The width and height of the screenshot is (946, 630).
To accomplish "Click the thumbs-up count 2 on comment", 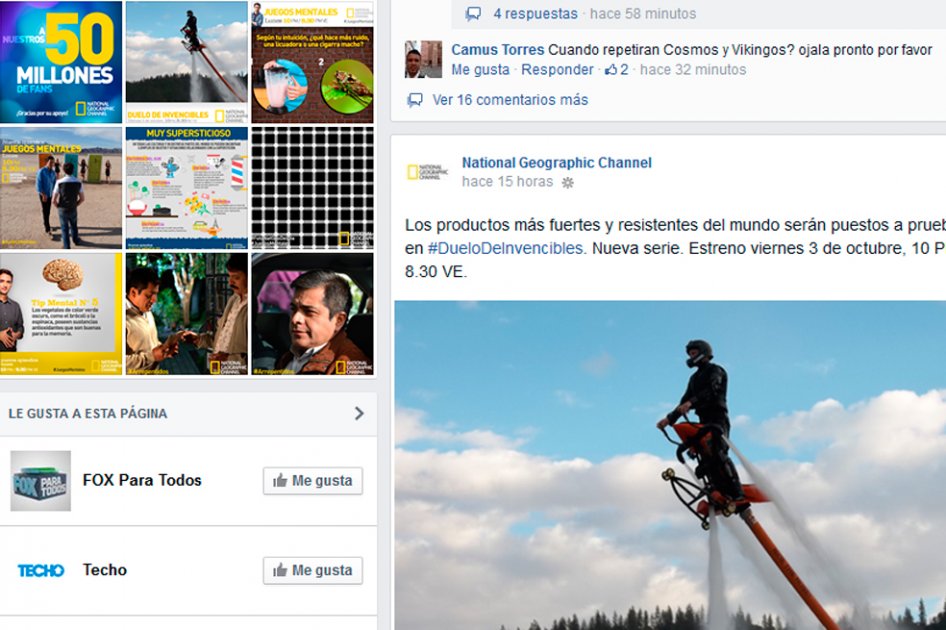I will pyautogui.click(x=617, y=70).
